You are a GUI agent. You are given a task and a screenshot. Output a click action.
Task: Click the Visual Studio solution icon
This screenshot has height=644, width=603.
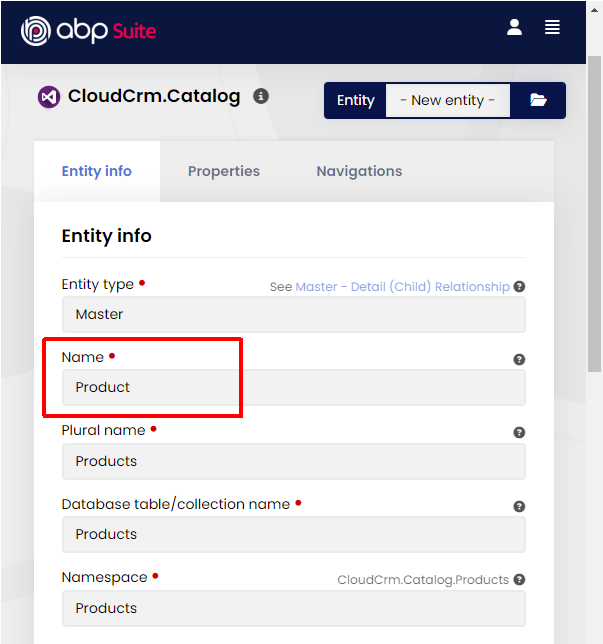point(48,97)
